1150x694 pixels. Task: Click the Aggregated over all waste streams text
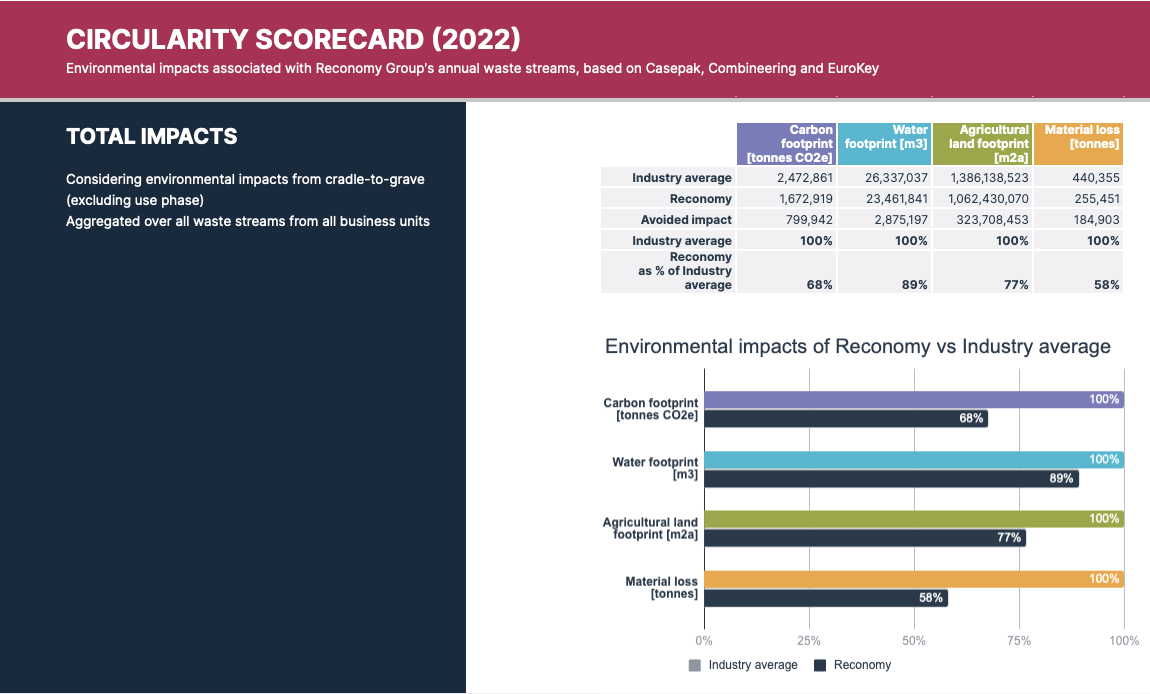[248, 222]
